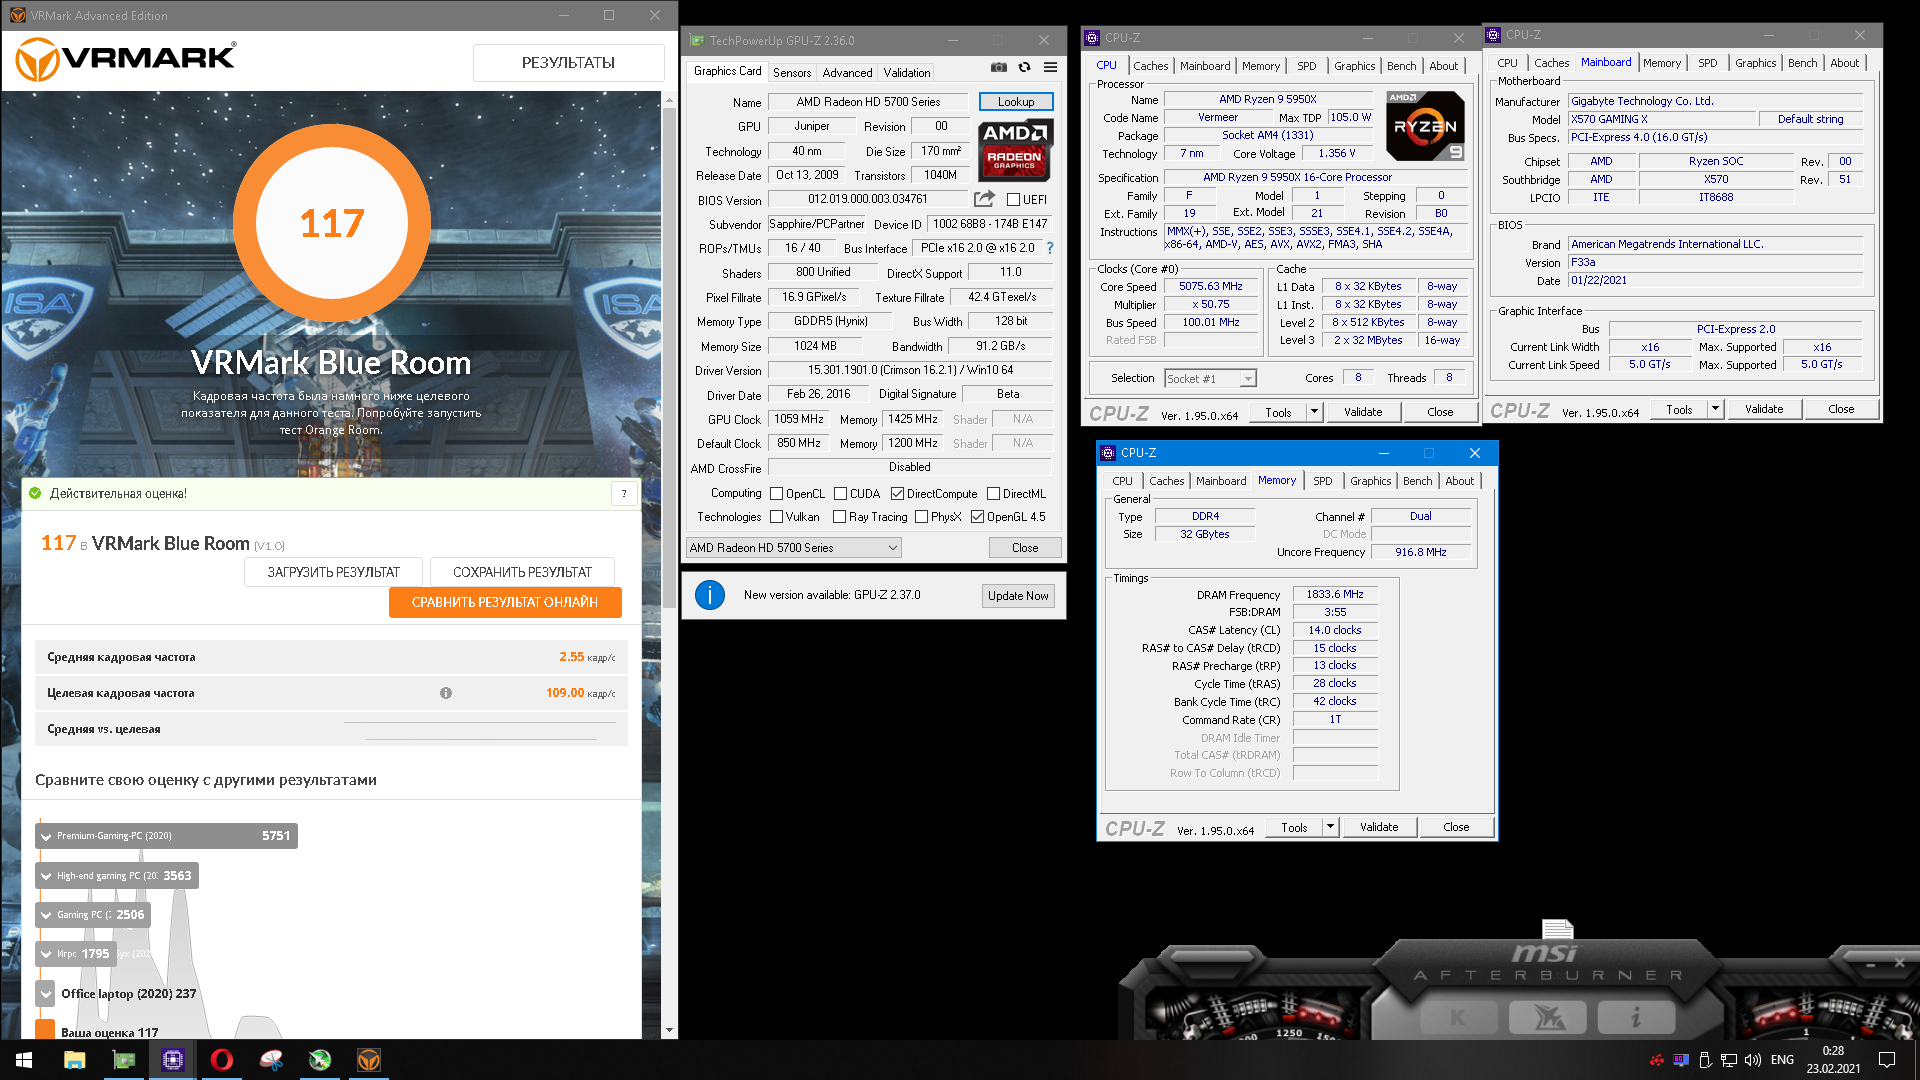
Task: Click the blue update info icon
Action: (710, 595)
